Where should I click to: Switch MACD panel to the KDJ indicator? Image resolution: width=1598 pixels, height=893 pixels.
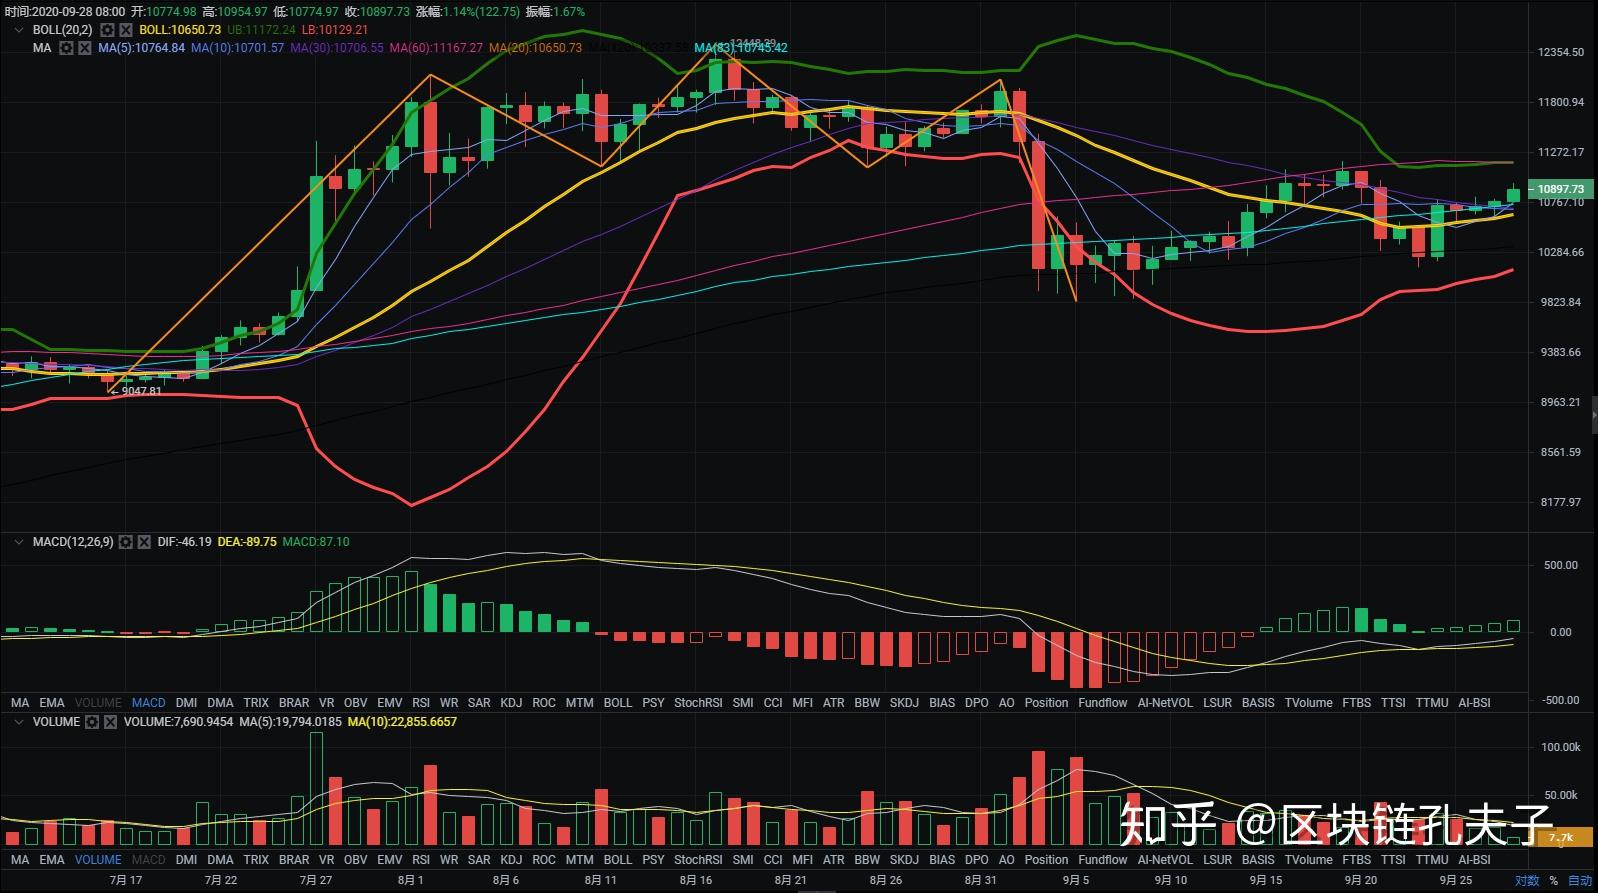click(x=511, y=703)
